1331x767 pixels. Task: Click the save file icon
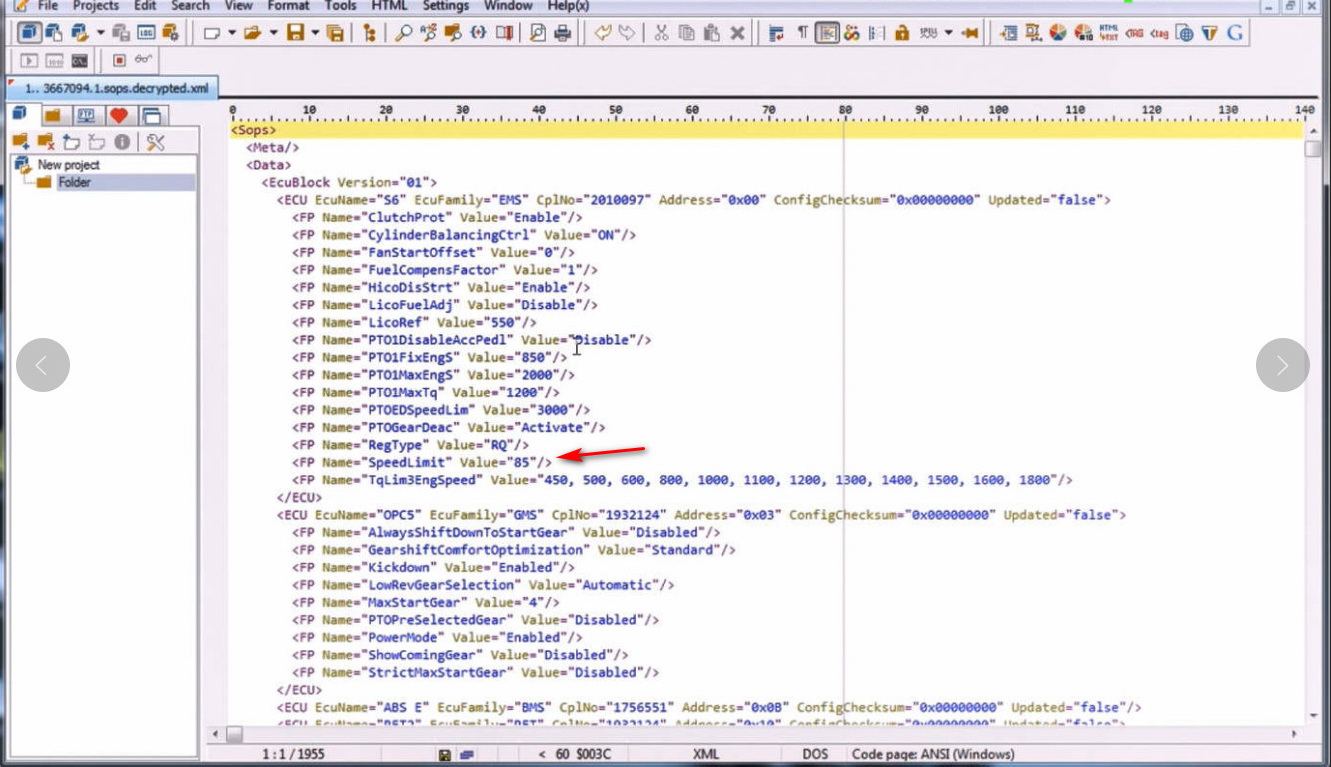click(295, 33)
